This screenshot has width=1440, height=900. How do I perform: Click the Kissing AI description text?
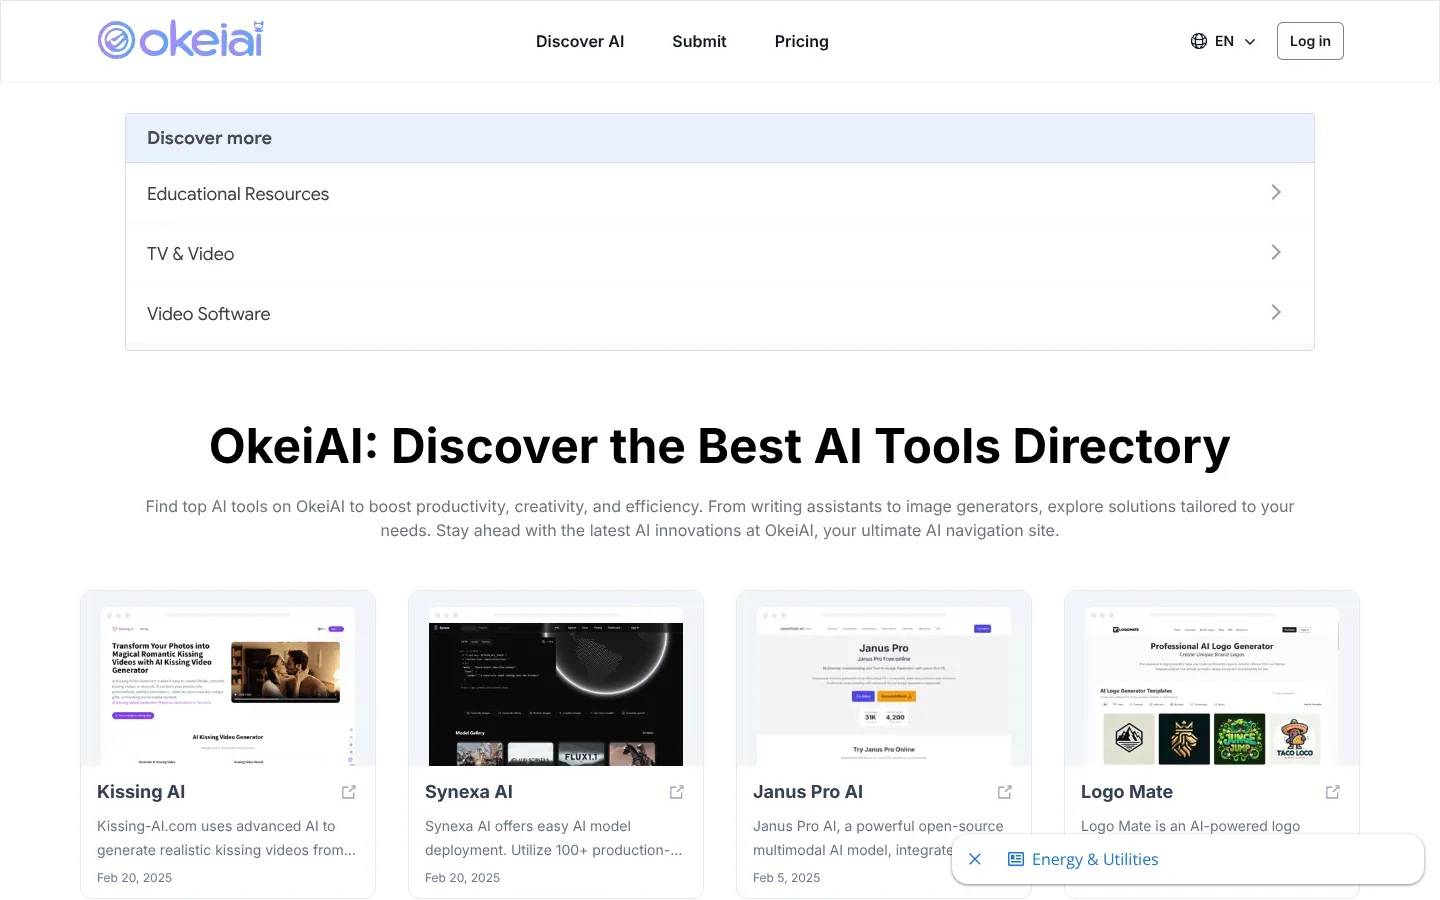tap(227, 838)
